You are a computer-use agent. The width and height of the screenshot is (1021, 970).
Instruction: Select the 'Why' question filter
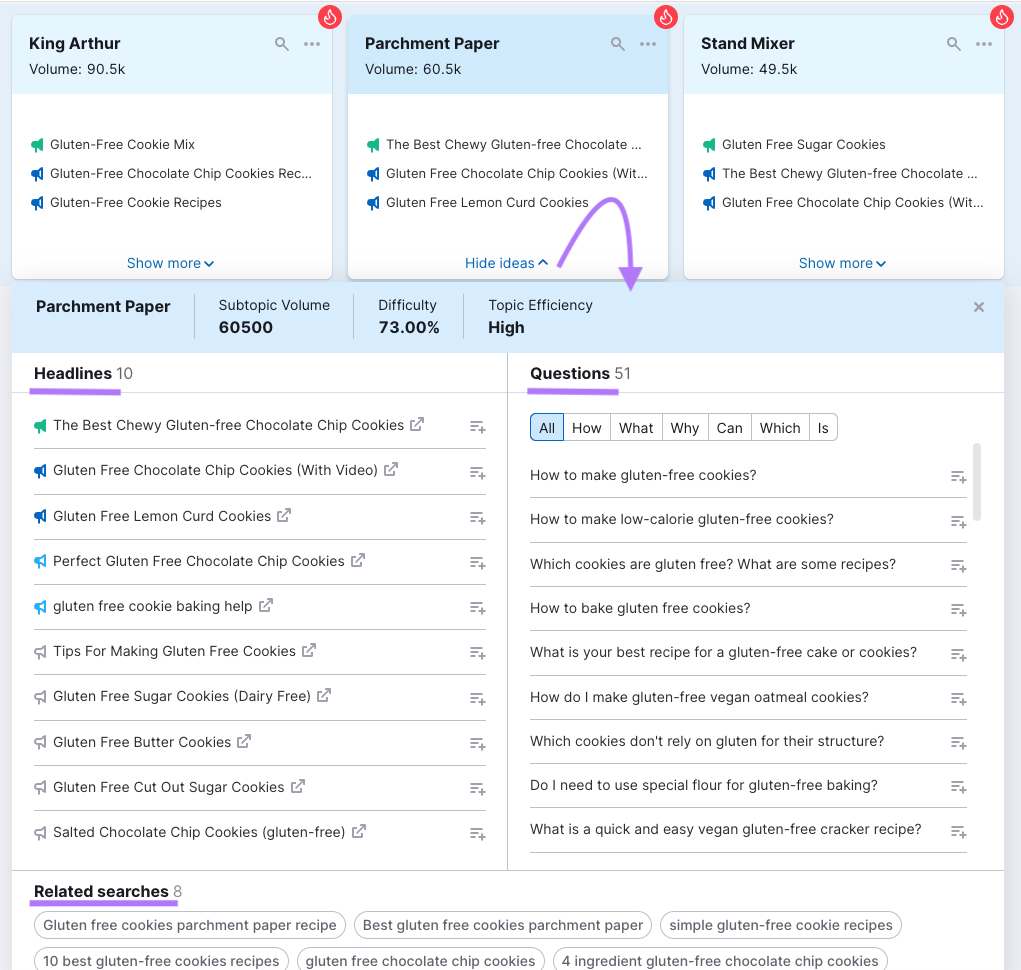pos(684,426)
